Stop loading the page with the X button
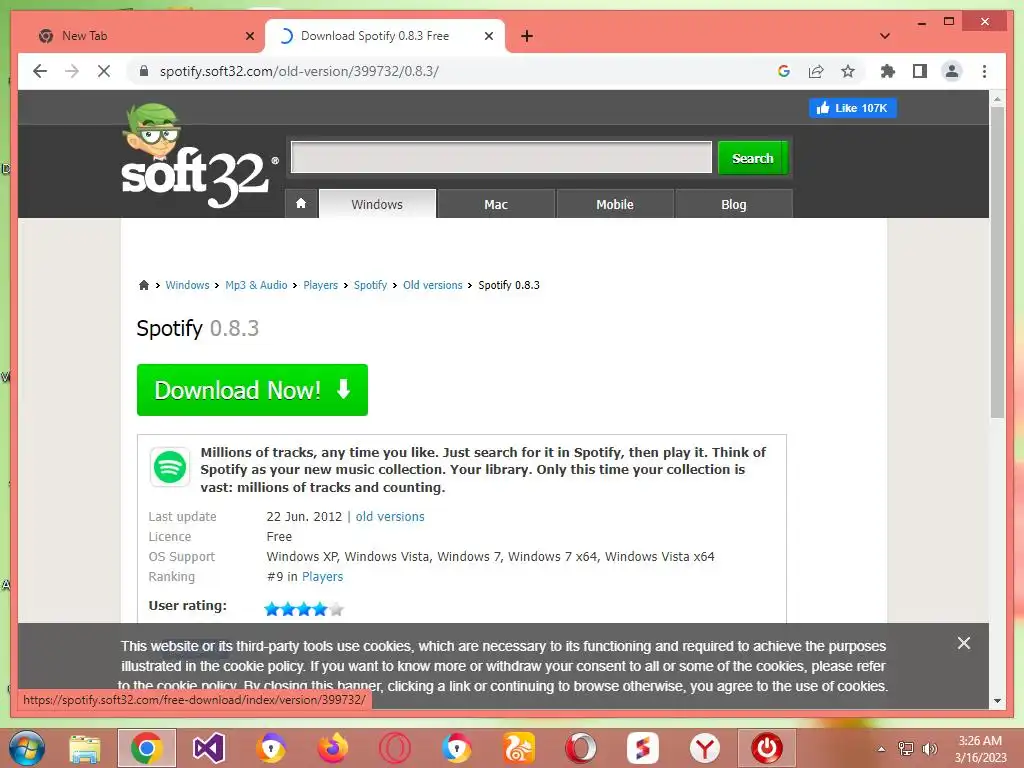Viewport: 1024px width, 768px height. coord(104,71)
